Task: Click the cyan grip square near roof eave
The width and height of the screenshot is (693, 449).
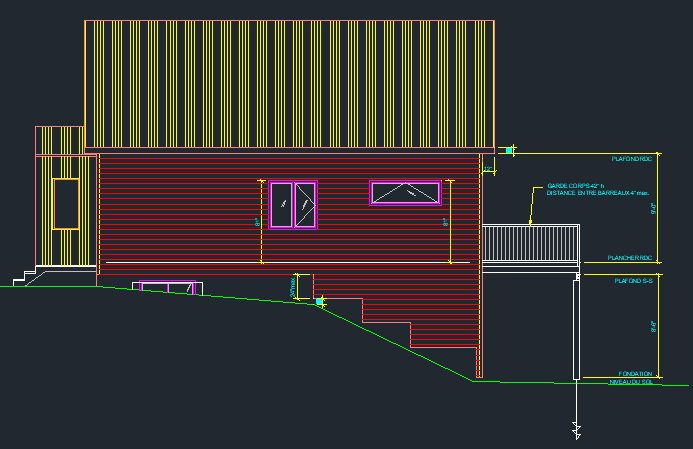Action: [509, 150]
